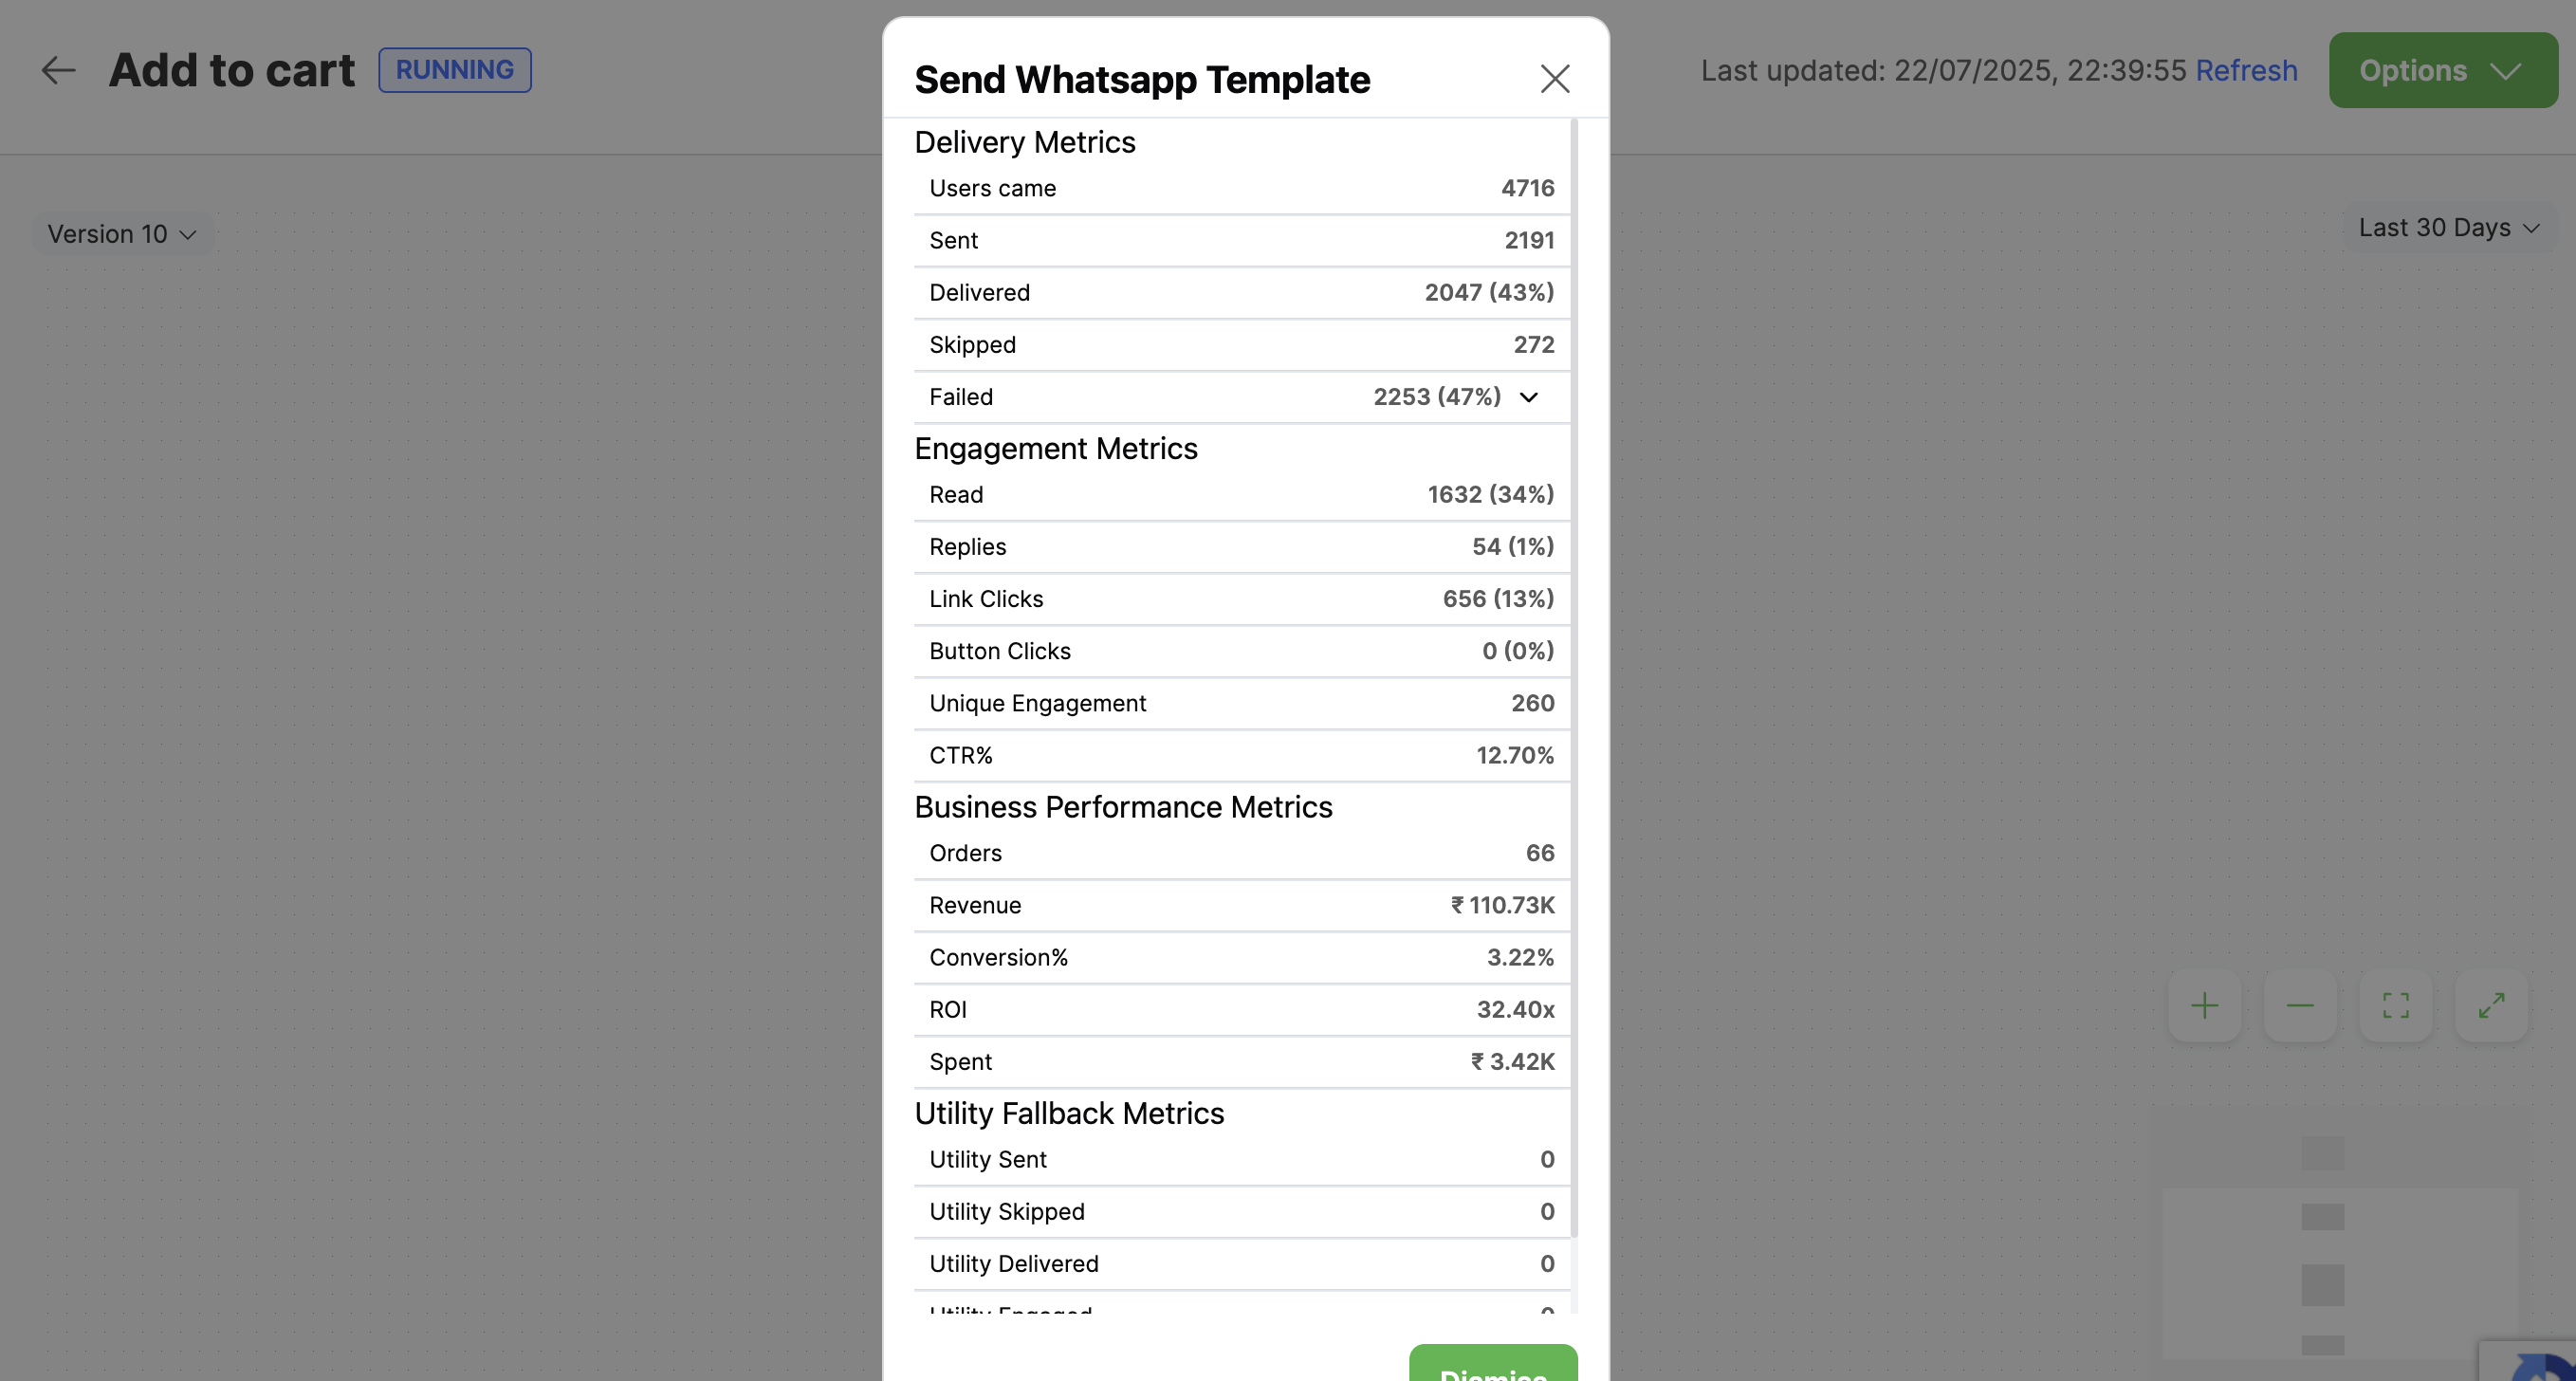Click the expand fullscreen arrows icon
2576x1381 pixels.
(2491, 1005)
